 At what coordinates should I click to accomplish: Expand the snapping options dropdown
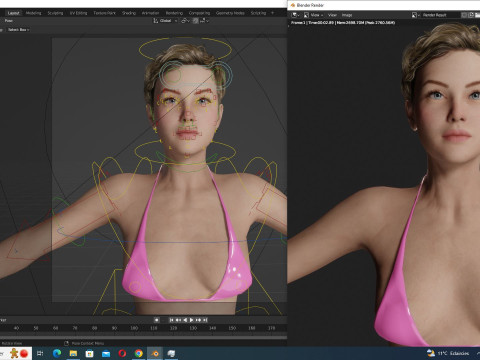pos(205,21)
